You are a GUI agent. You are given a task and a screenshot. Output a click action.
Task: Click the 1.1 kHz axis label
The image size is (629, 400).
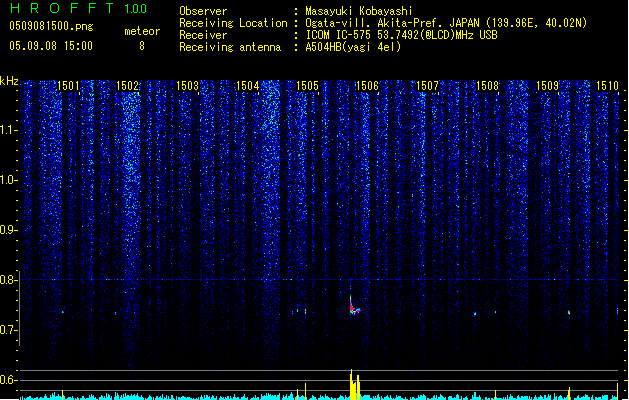pos(8,130)
